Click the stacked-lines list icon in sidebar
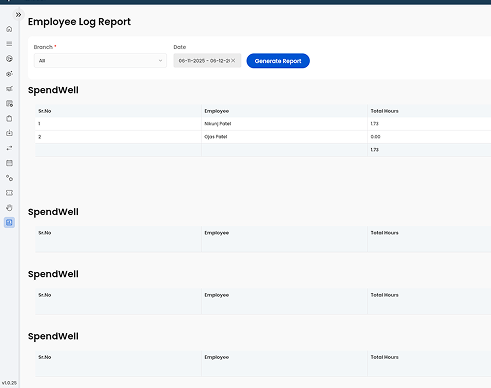Image resolution: width=491 pixels, height=388 pixels. click(9, 44)
